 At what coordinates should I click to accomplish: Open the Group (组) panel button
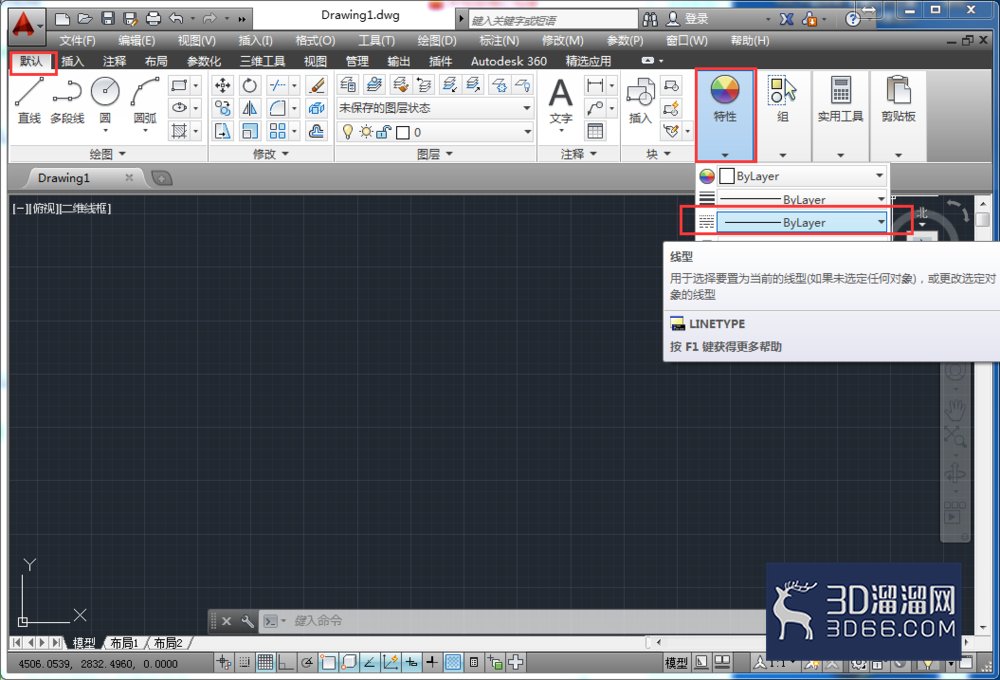click(x=783, y=115)
